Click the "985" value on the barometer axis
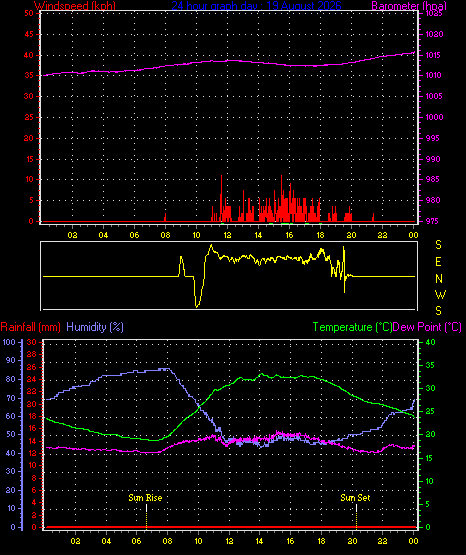 pos(433,179)
